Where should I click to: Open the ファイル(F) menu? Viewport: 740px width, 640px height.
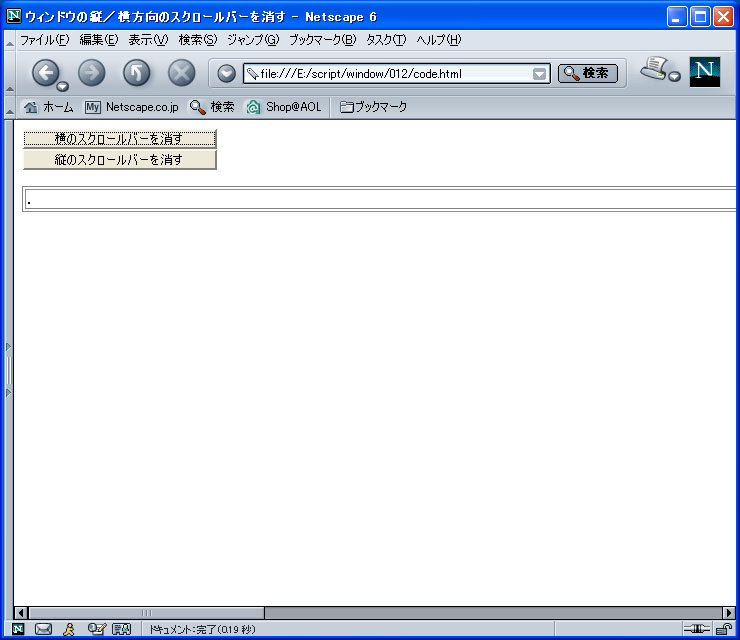(x=44, y=40)
